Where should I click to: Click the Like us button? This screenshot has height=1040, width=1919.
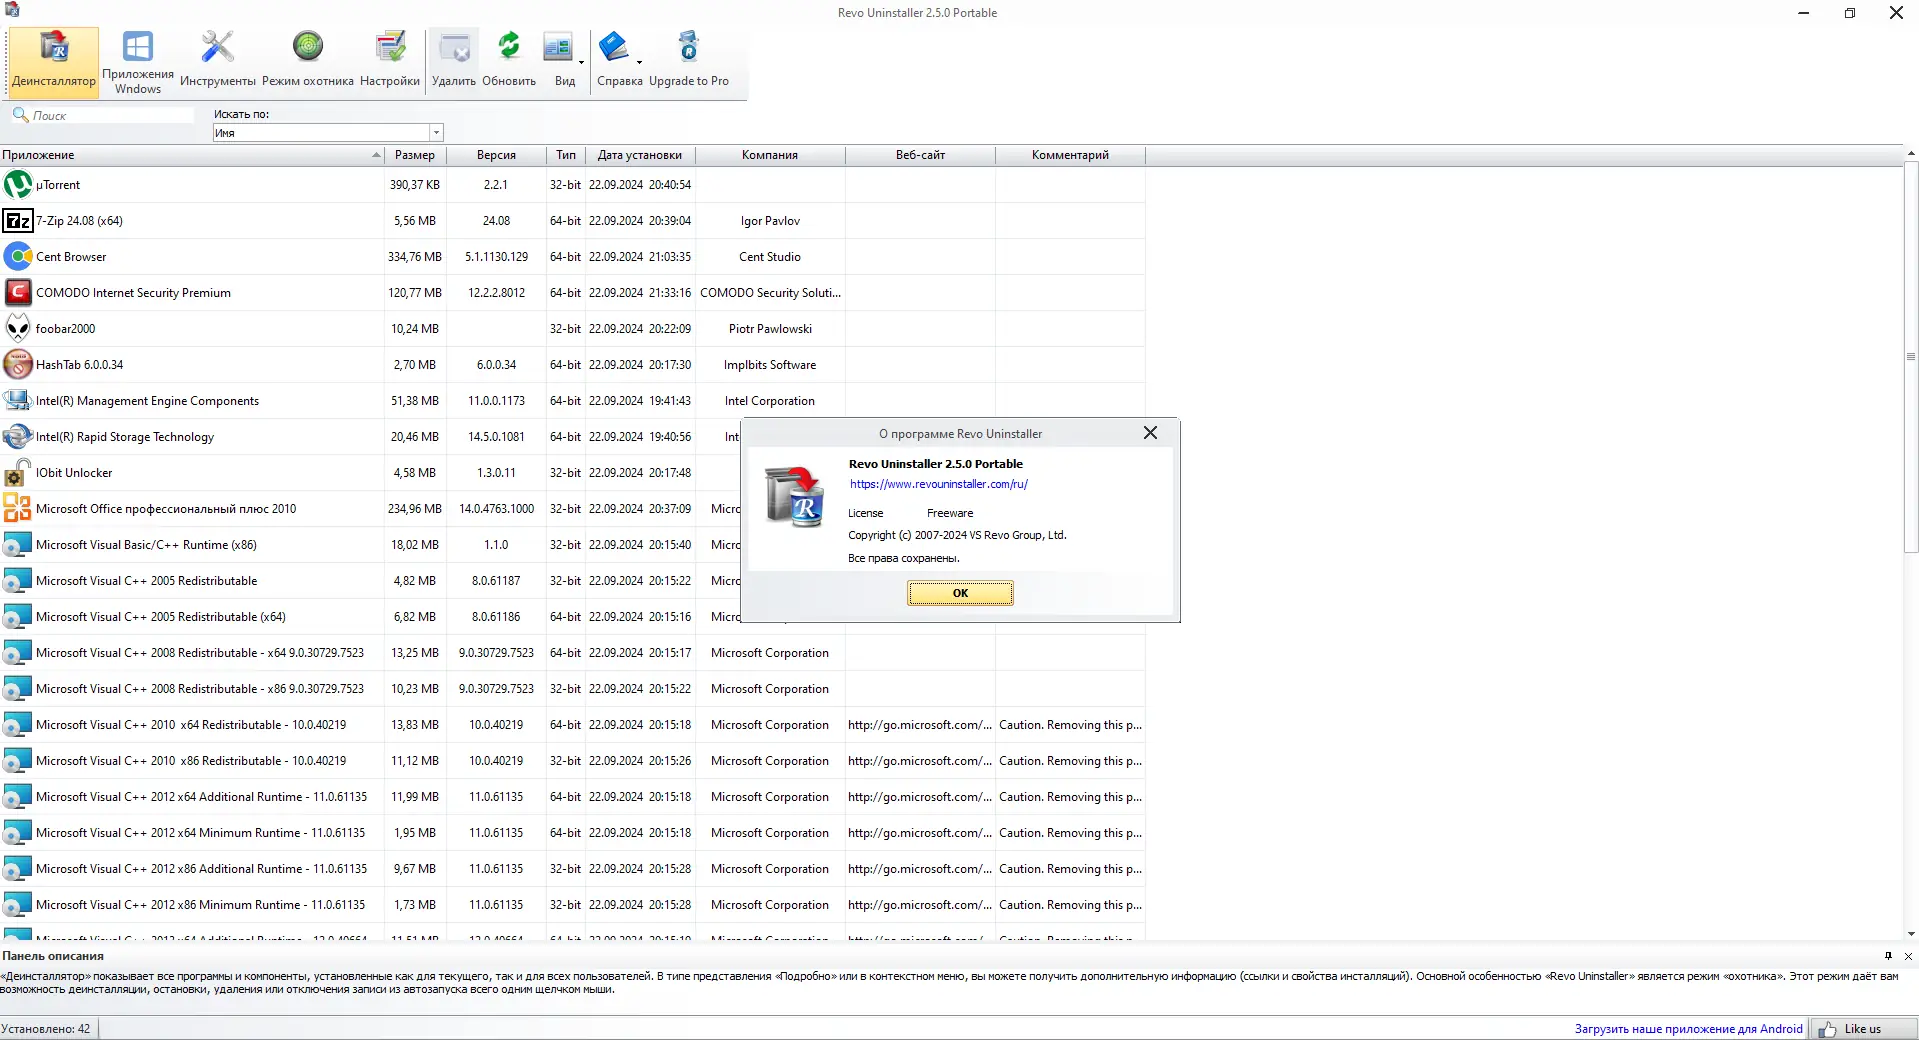pos(1862,1029)
